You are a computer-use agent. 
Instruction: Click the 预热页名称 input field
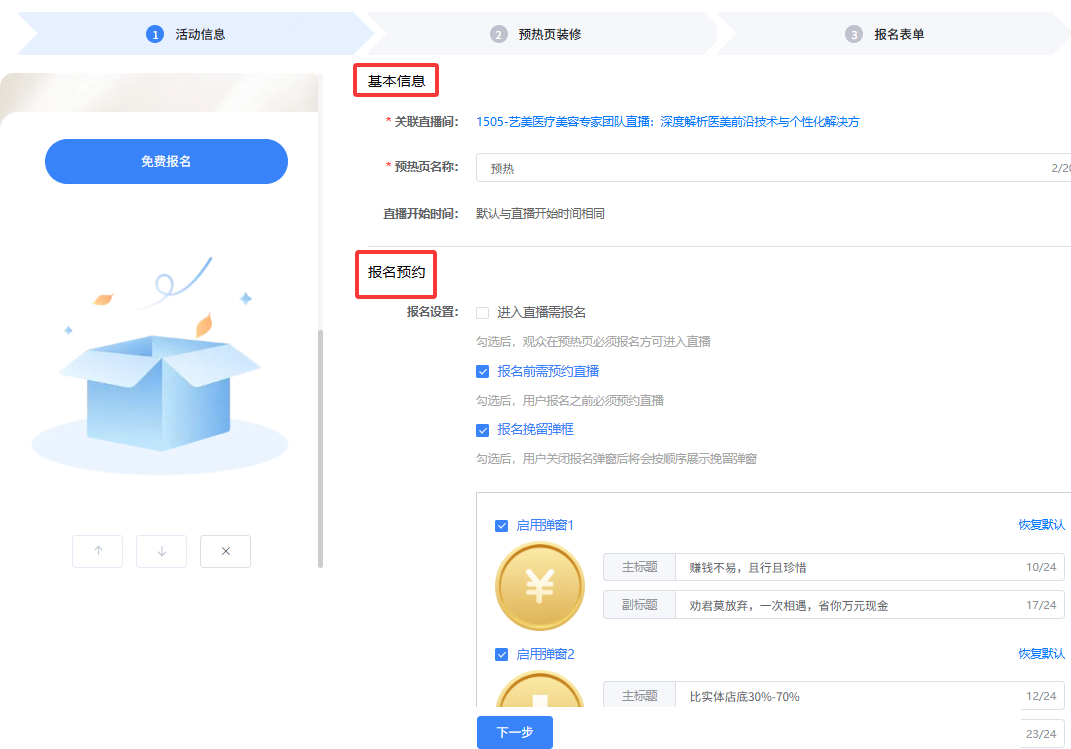click(760, 169)
